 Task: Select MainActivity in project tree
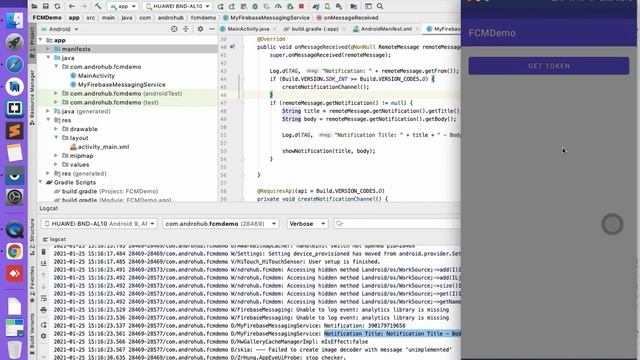tap(96, 76)
